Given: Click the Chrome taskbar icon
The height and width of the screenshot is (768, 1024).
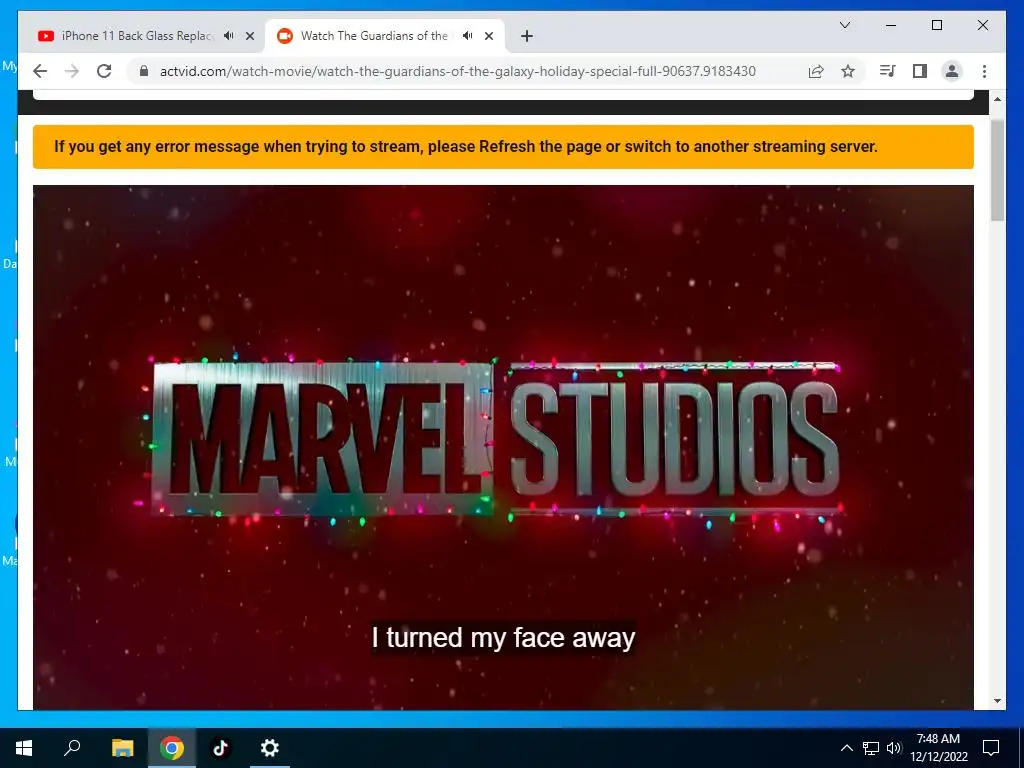Looking at the screenshot, I should (172, 748).
